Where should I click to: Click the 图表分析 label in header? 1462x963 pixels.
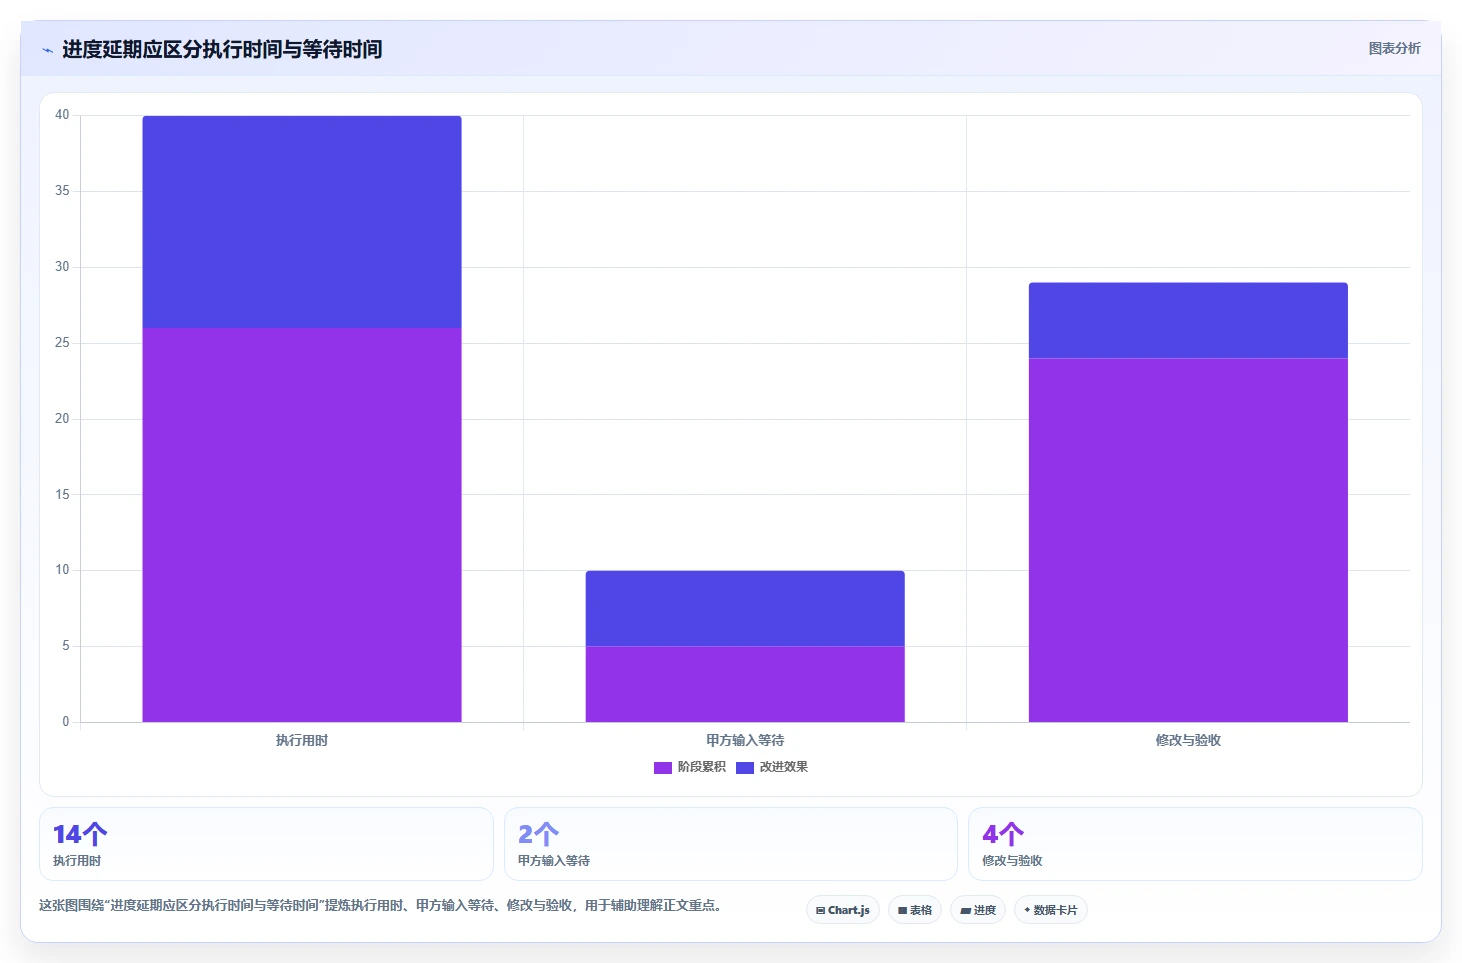tap(1394, 48)
